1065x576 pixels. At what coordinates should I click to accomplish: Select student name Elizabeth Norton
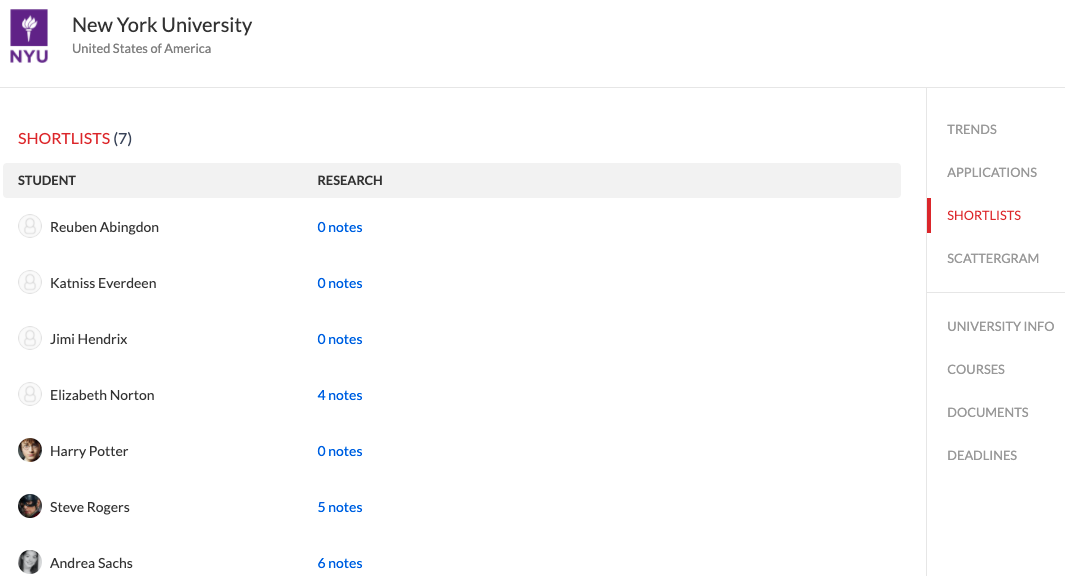(102, 395)
